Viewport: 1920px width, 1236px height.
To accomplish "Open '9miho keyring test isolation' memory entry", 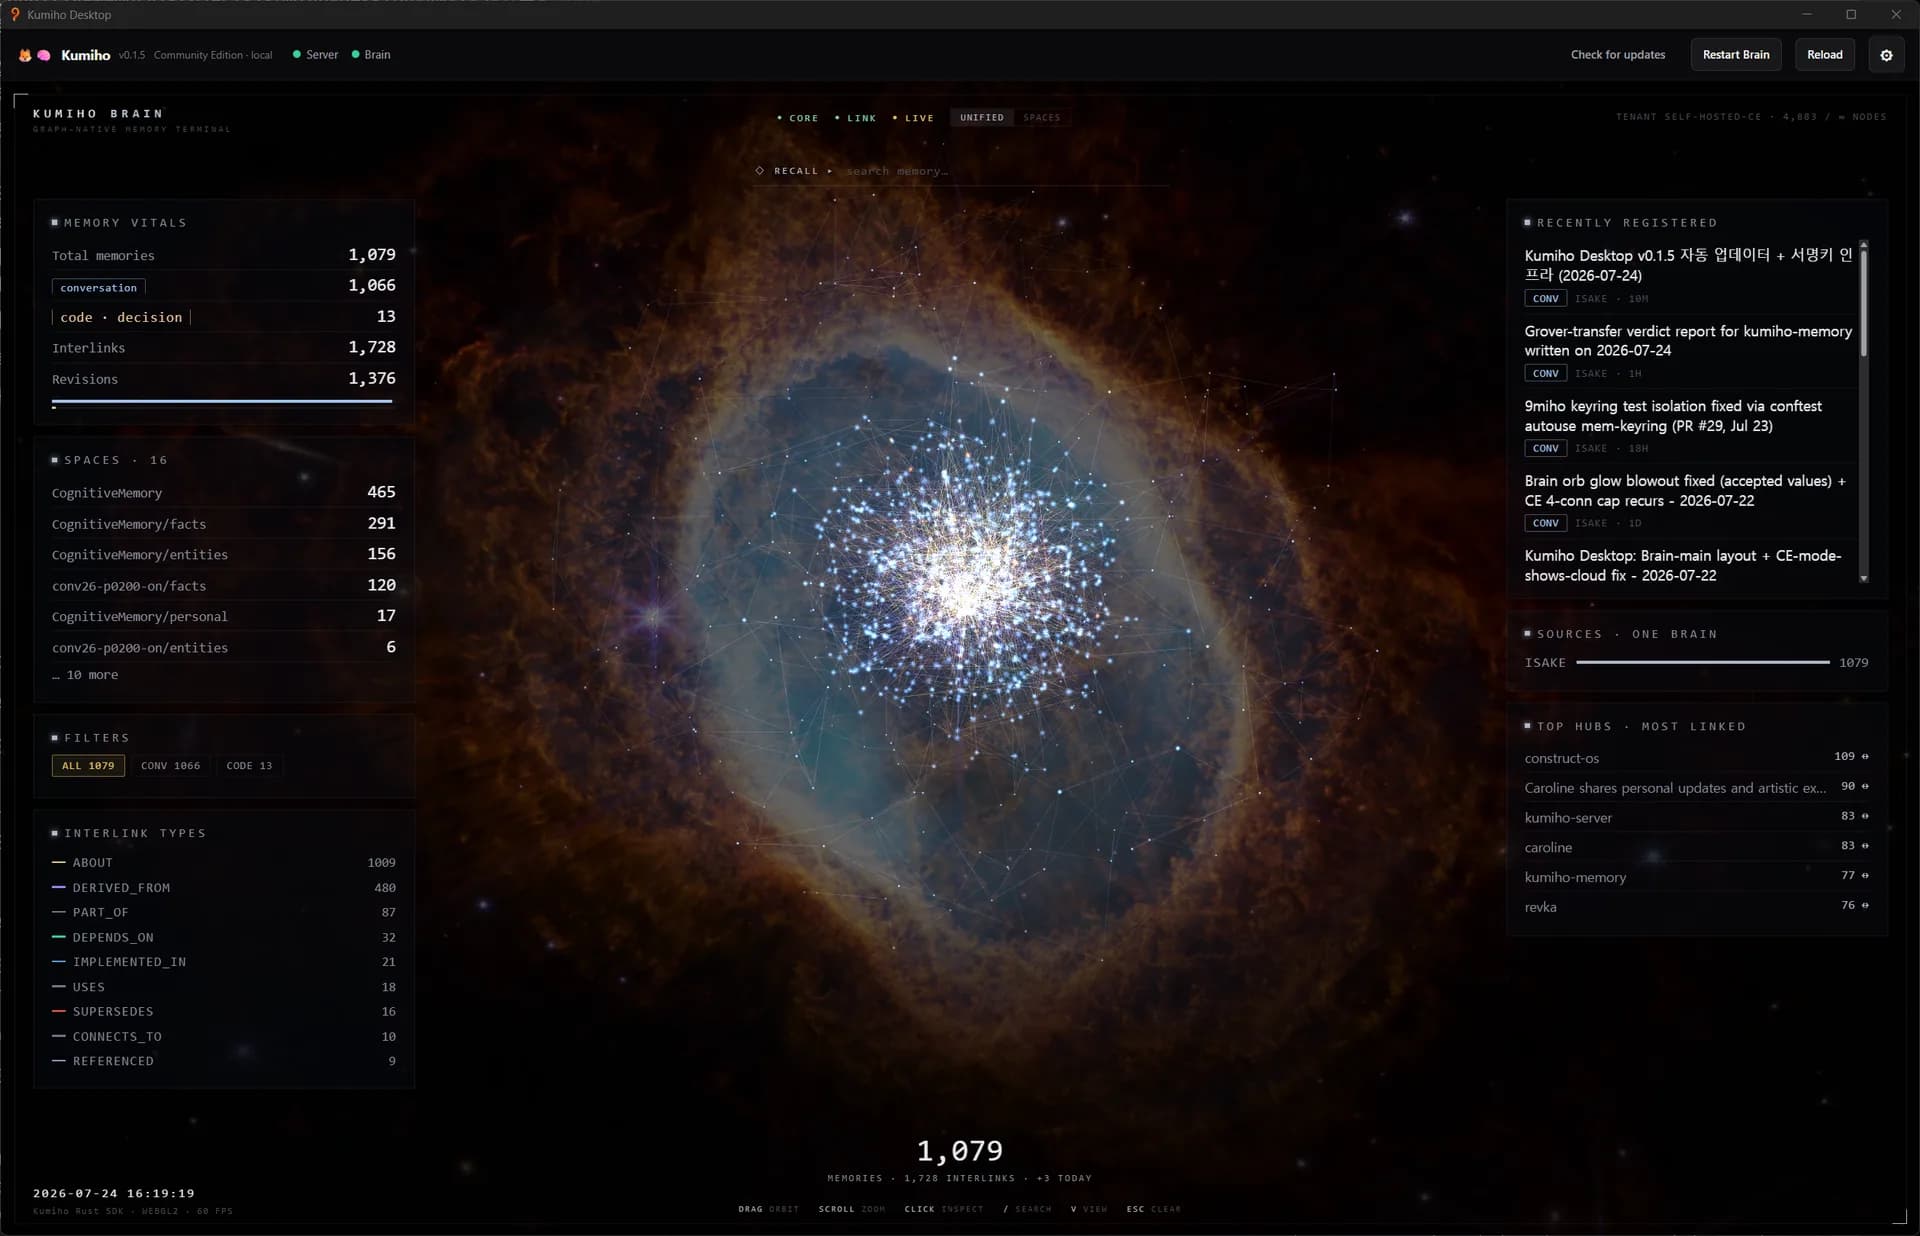I will tap(1688, 425).
